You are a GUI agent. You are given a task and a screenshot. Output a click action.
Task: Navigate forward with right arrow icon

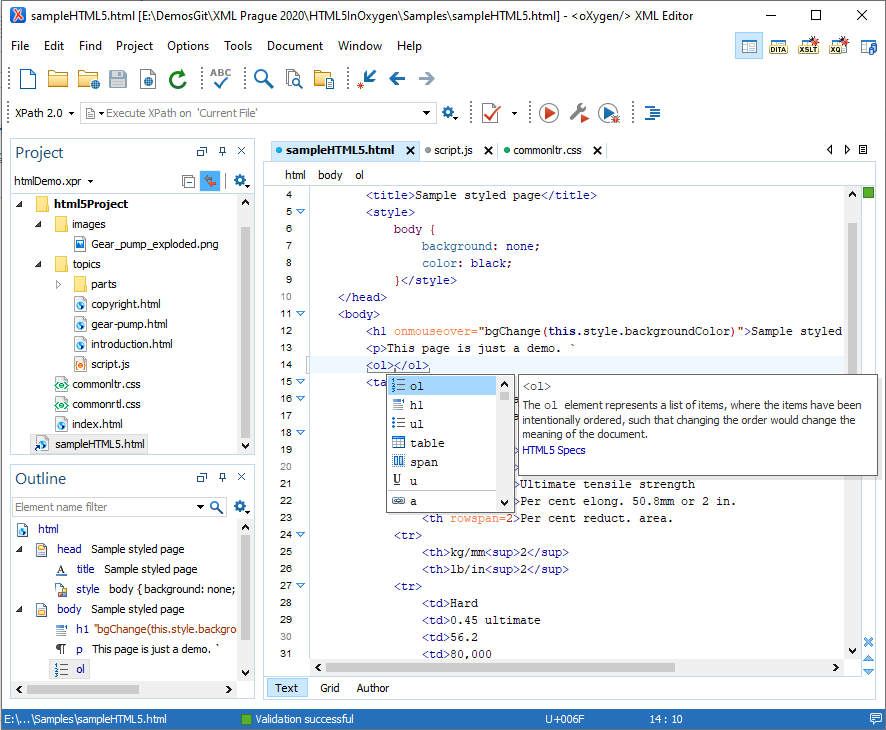click(427, 79)
